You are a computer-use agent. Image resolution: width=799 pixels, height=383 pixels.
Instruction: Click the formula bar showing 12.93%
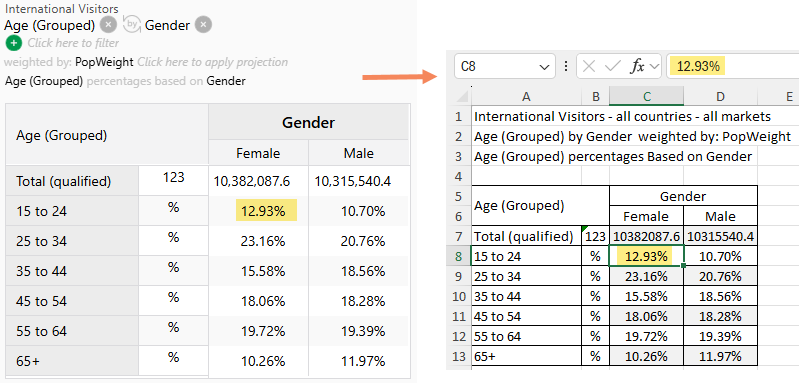[x=733, y=66]
